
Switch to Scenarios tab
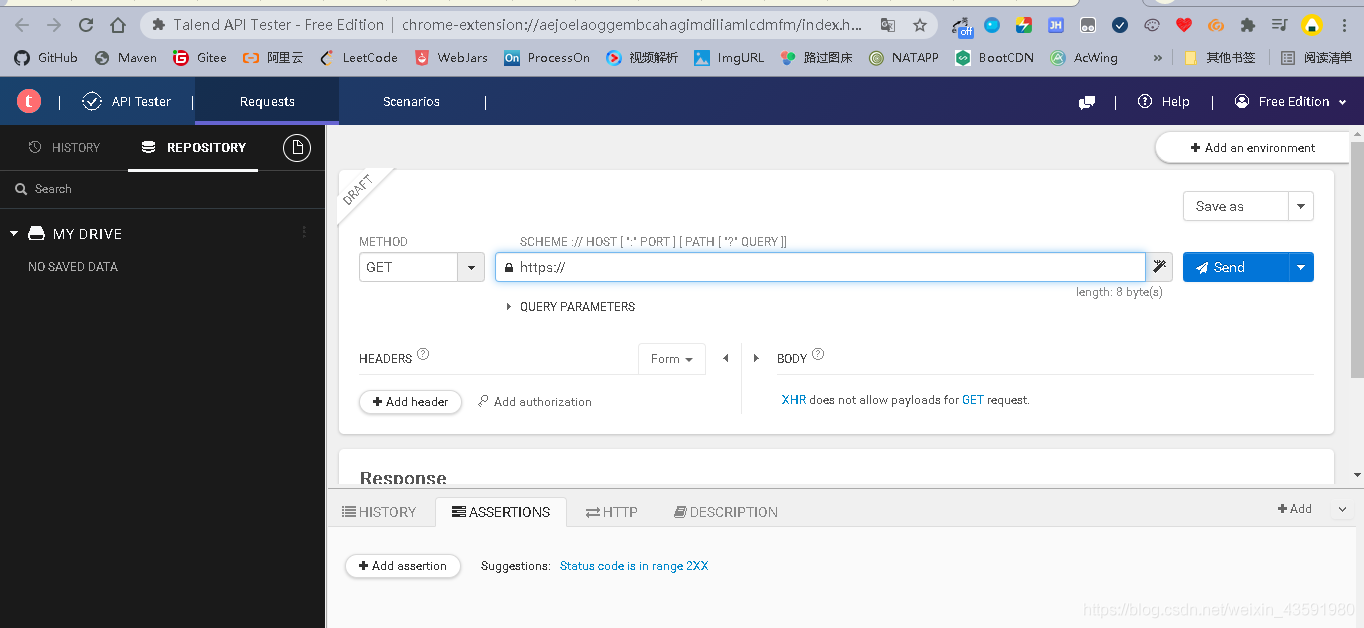(411, 101)
